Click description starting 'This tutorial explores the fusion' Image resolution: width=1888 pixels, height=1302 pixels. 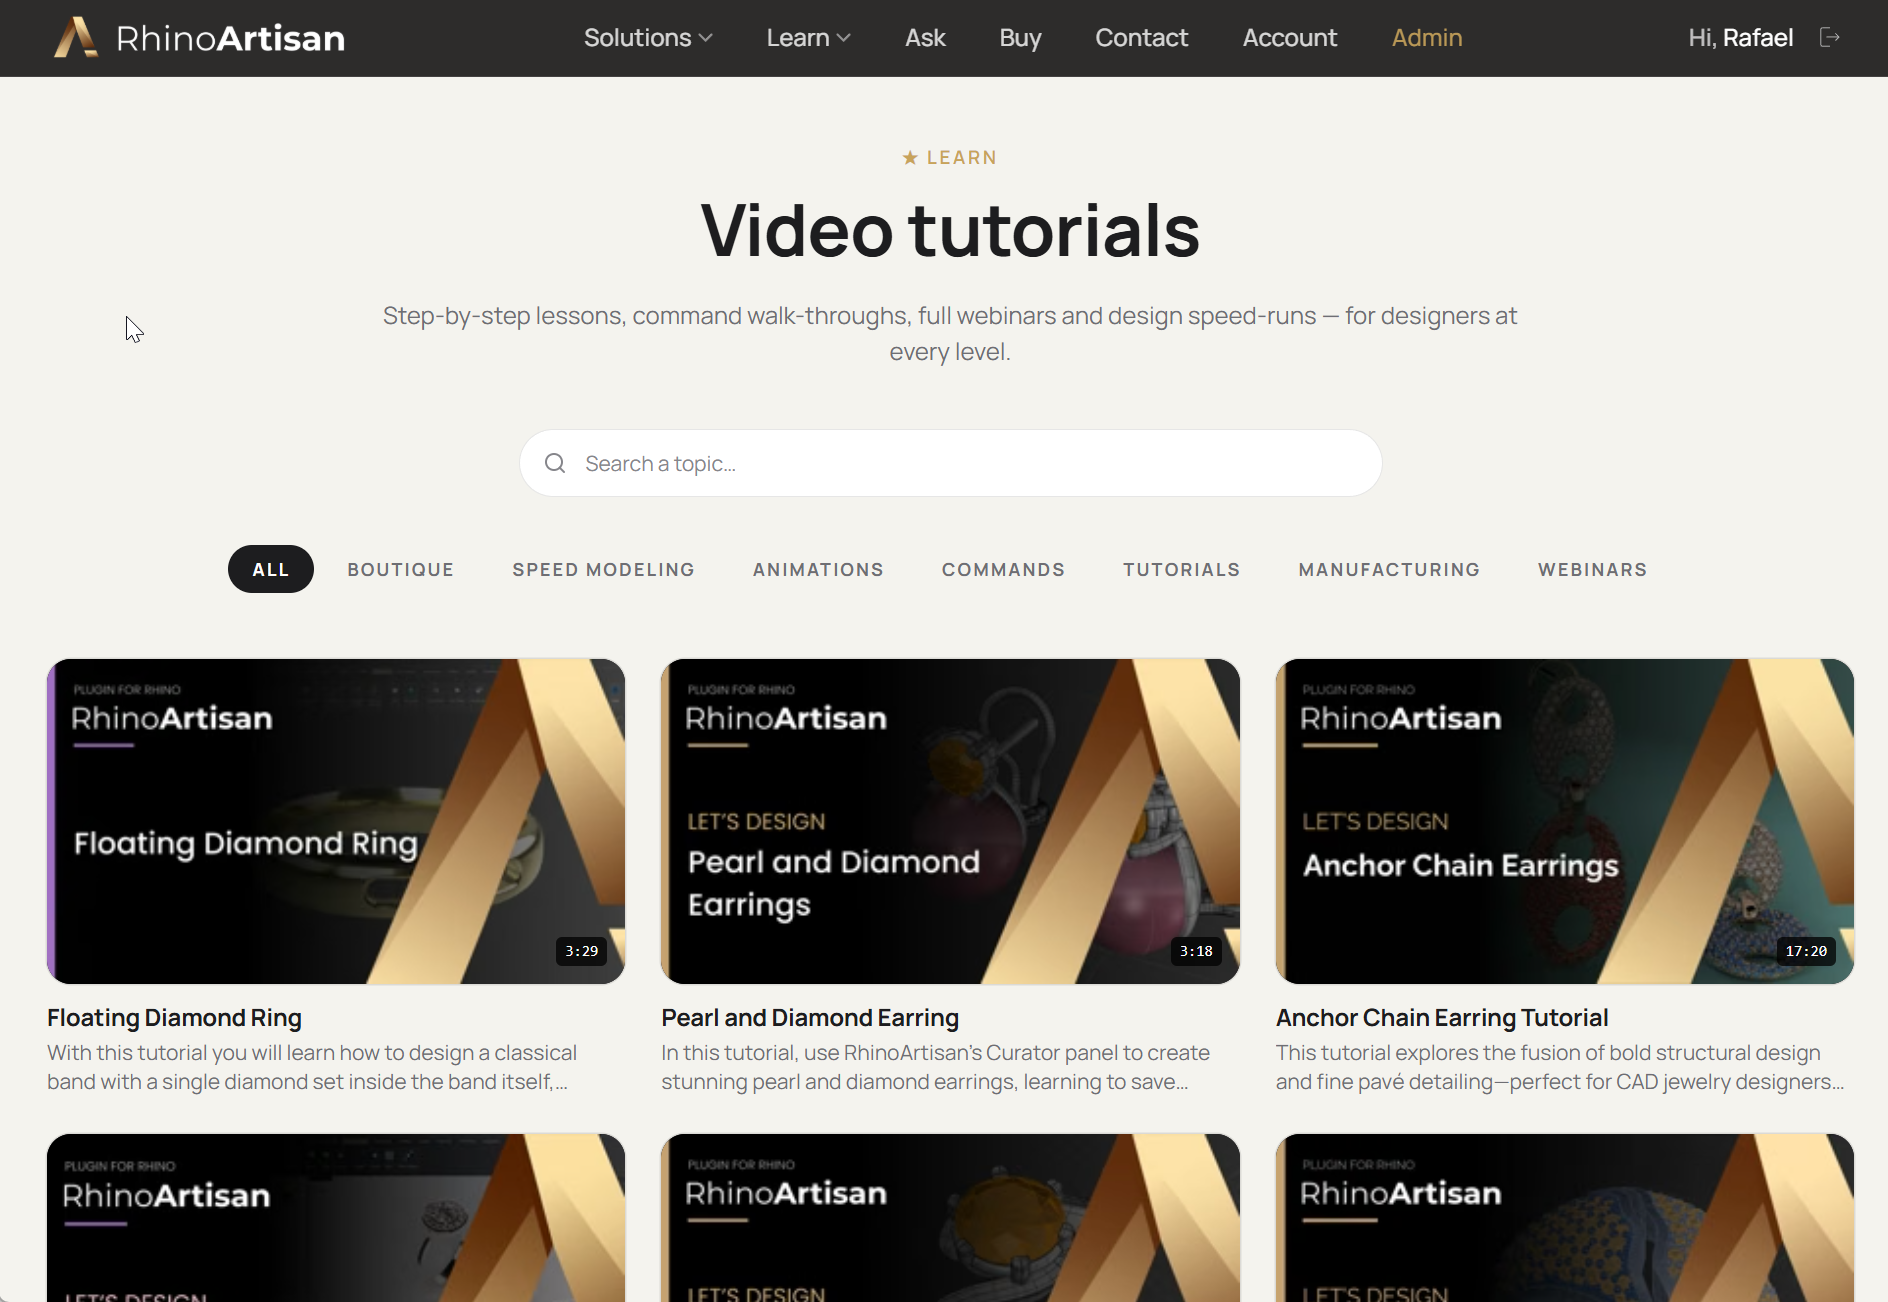(x=1560, y=1067)
